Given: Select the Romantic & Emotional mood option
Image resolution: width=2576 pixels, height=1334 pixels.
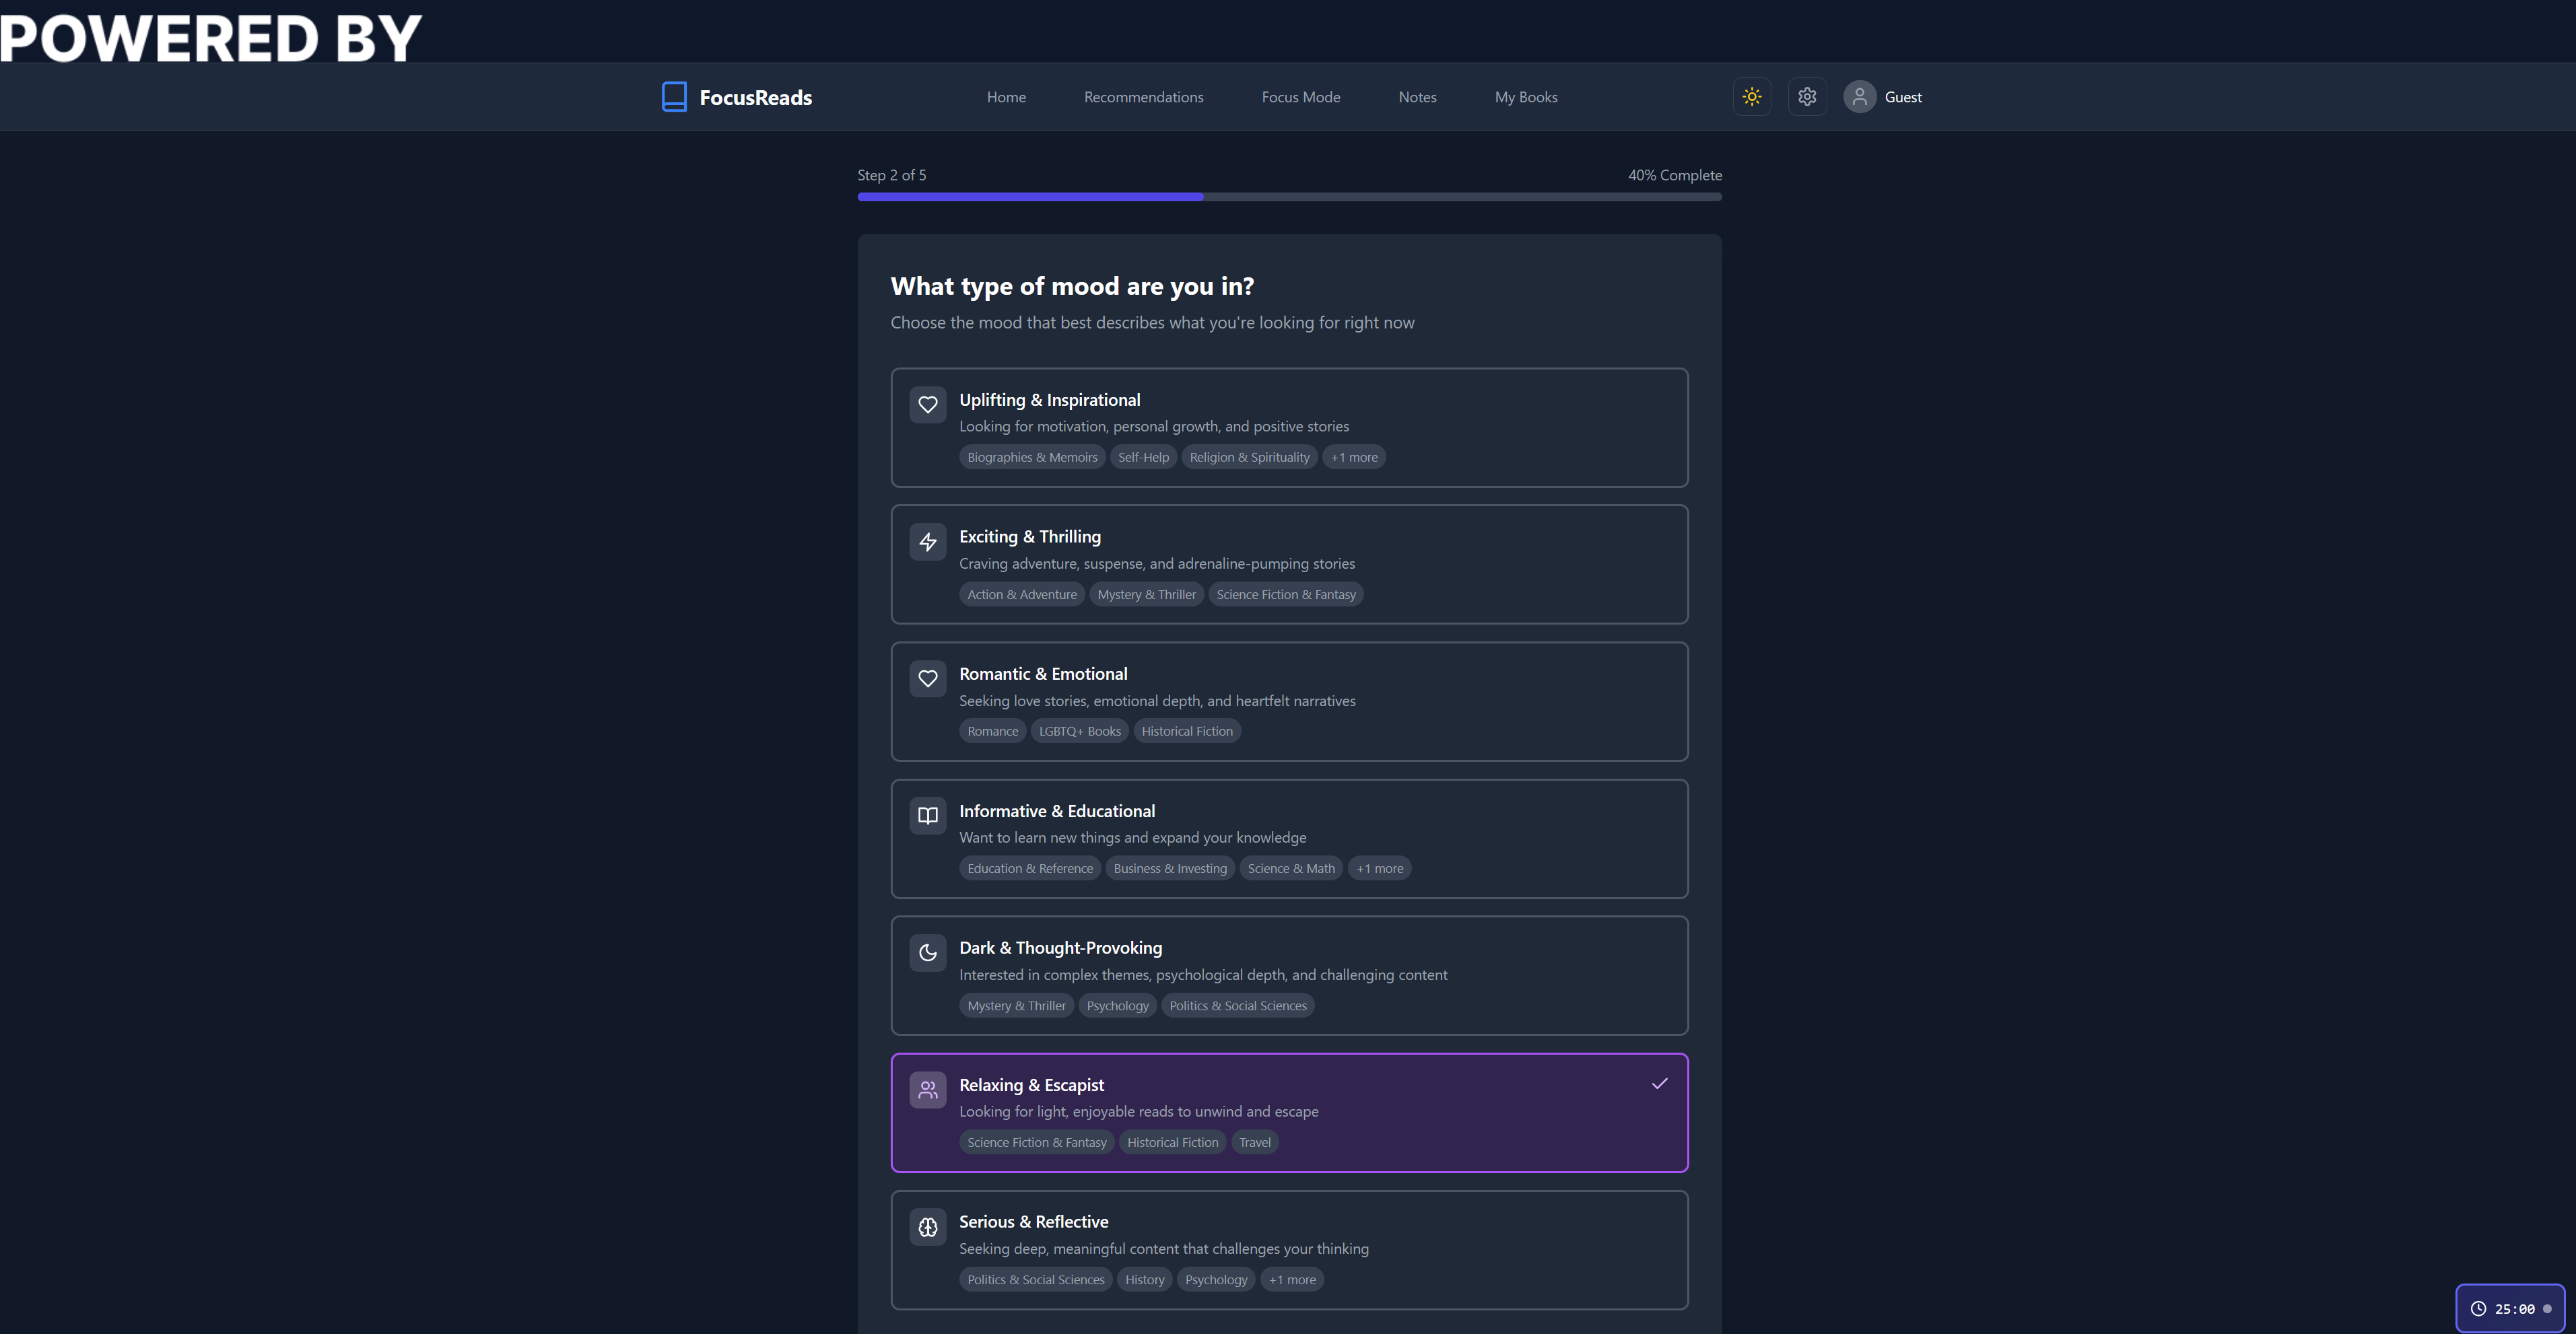Looking at the screenshot, I should click(x=1288, y=701).
